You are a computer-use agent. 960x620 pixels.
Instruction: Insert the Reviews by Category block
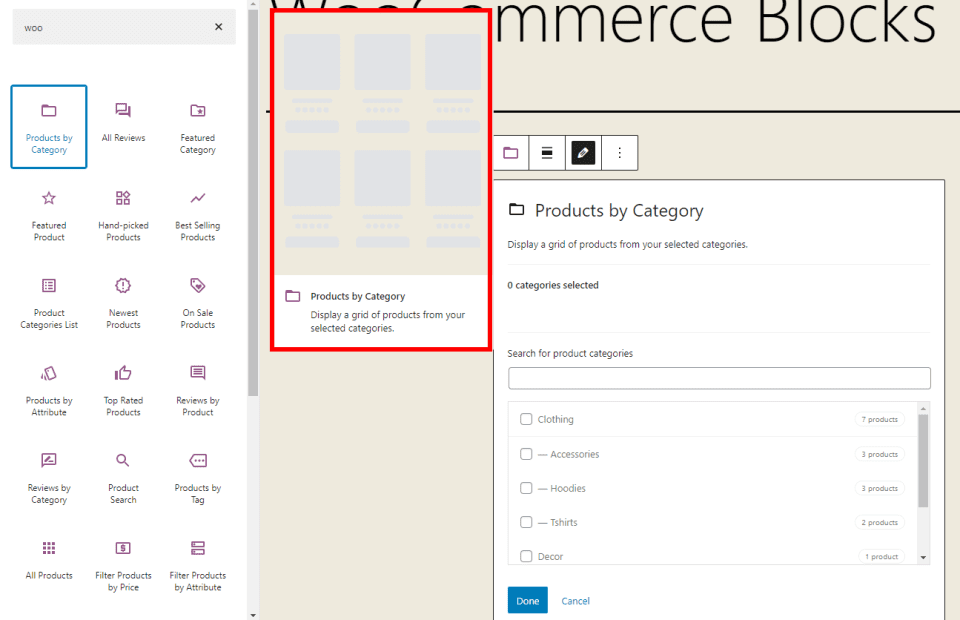(48, 475)
